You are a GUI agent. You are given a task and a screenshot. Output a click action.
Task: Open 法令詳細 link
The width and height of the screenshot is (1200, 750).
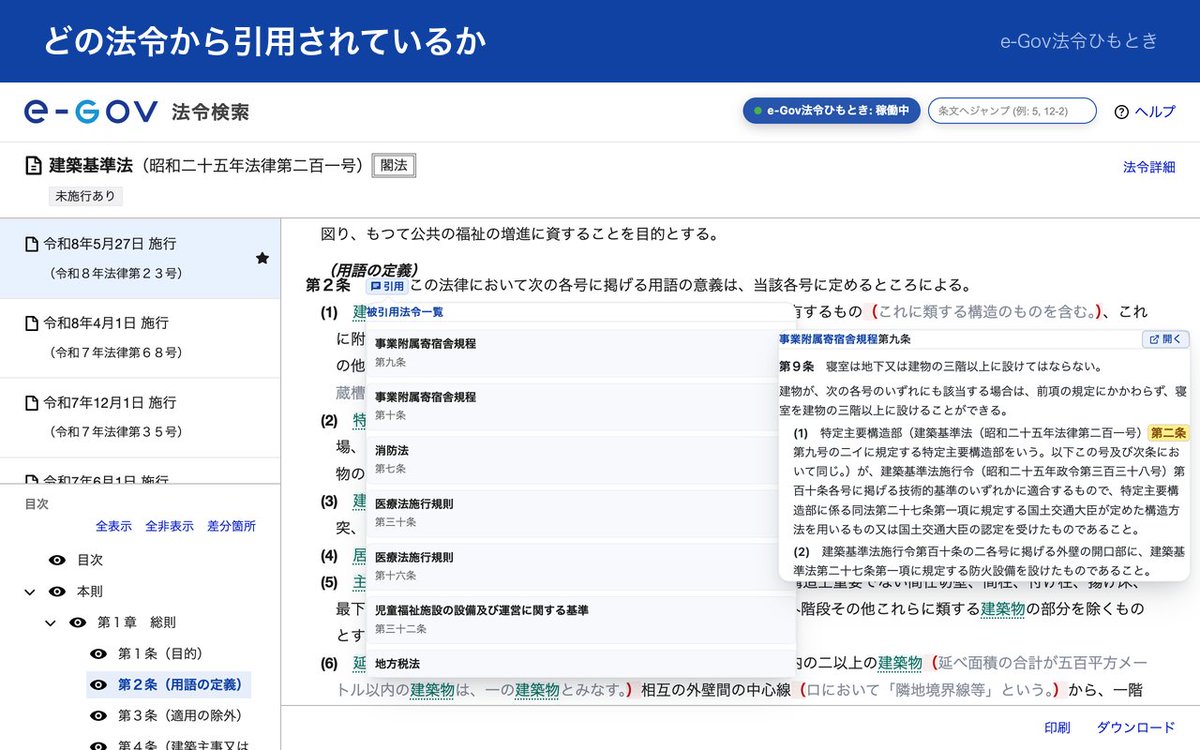point(1149,167)
